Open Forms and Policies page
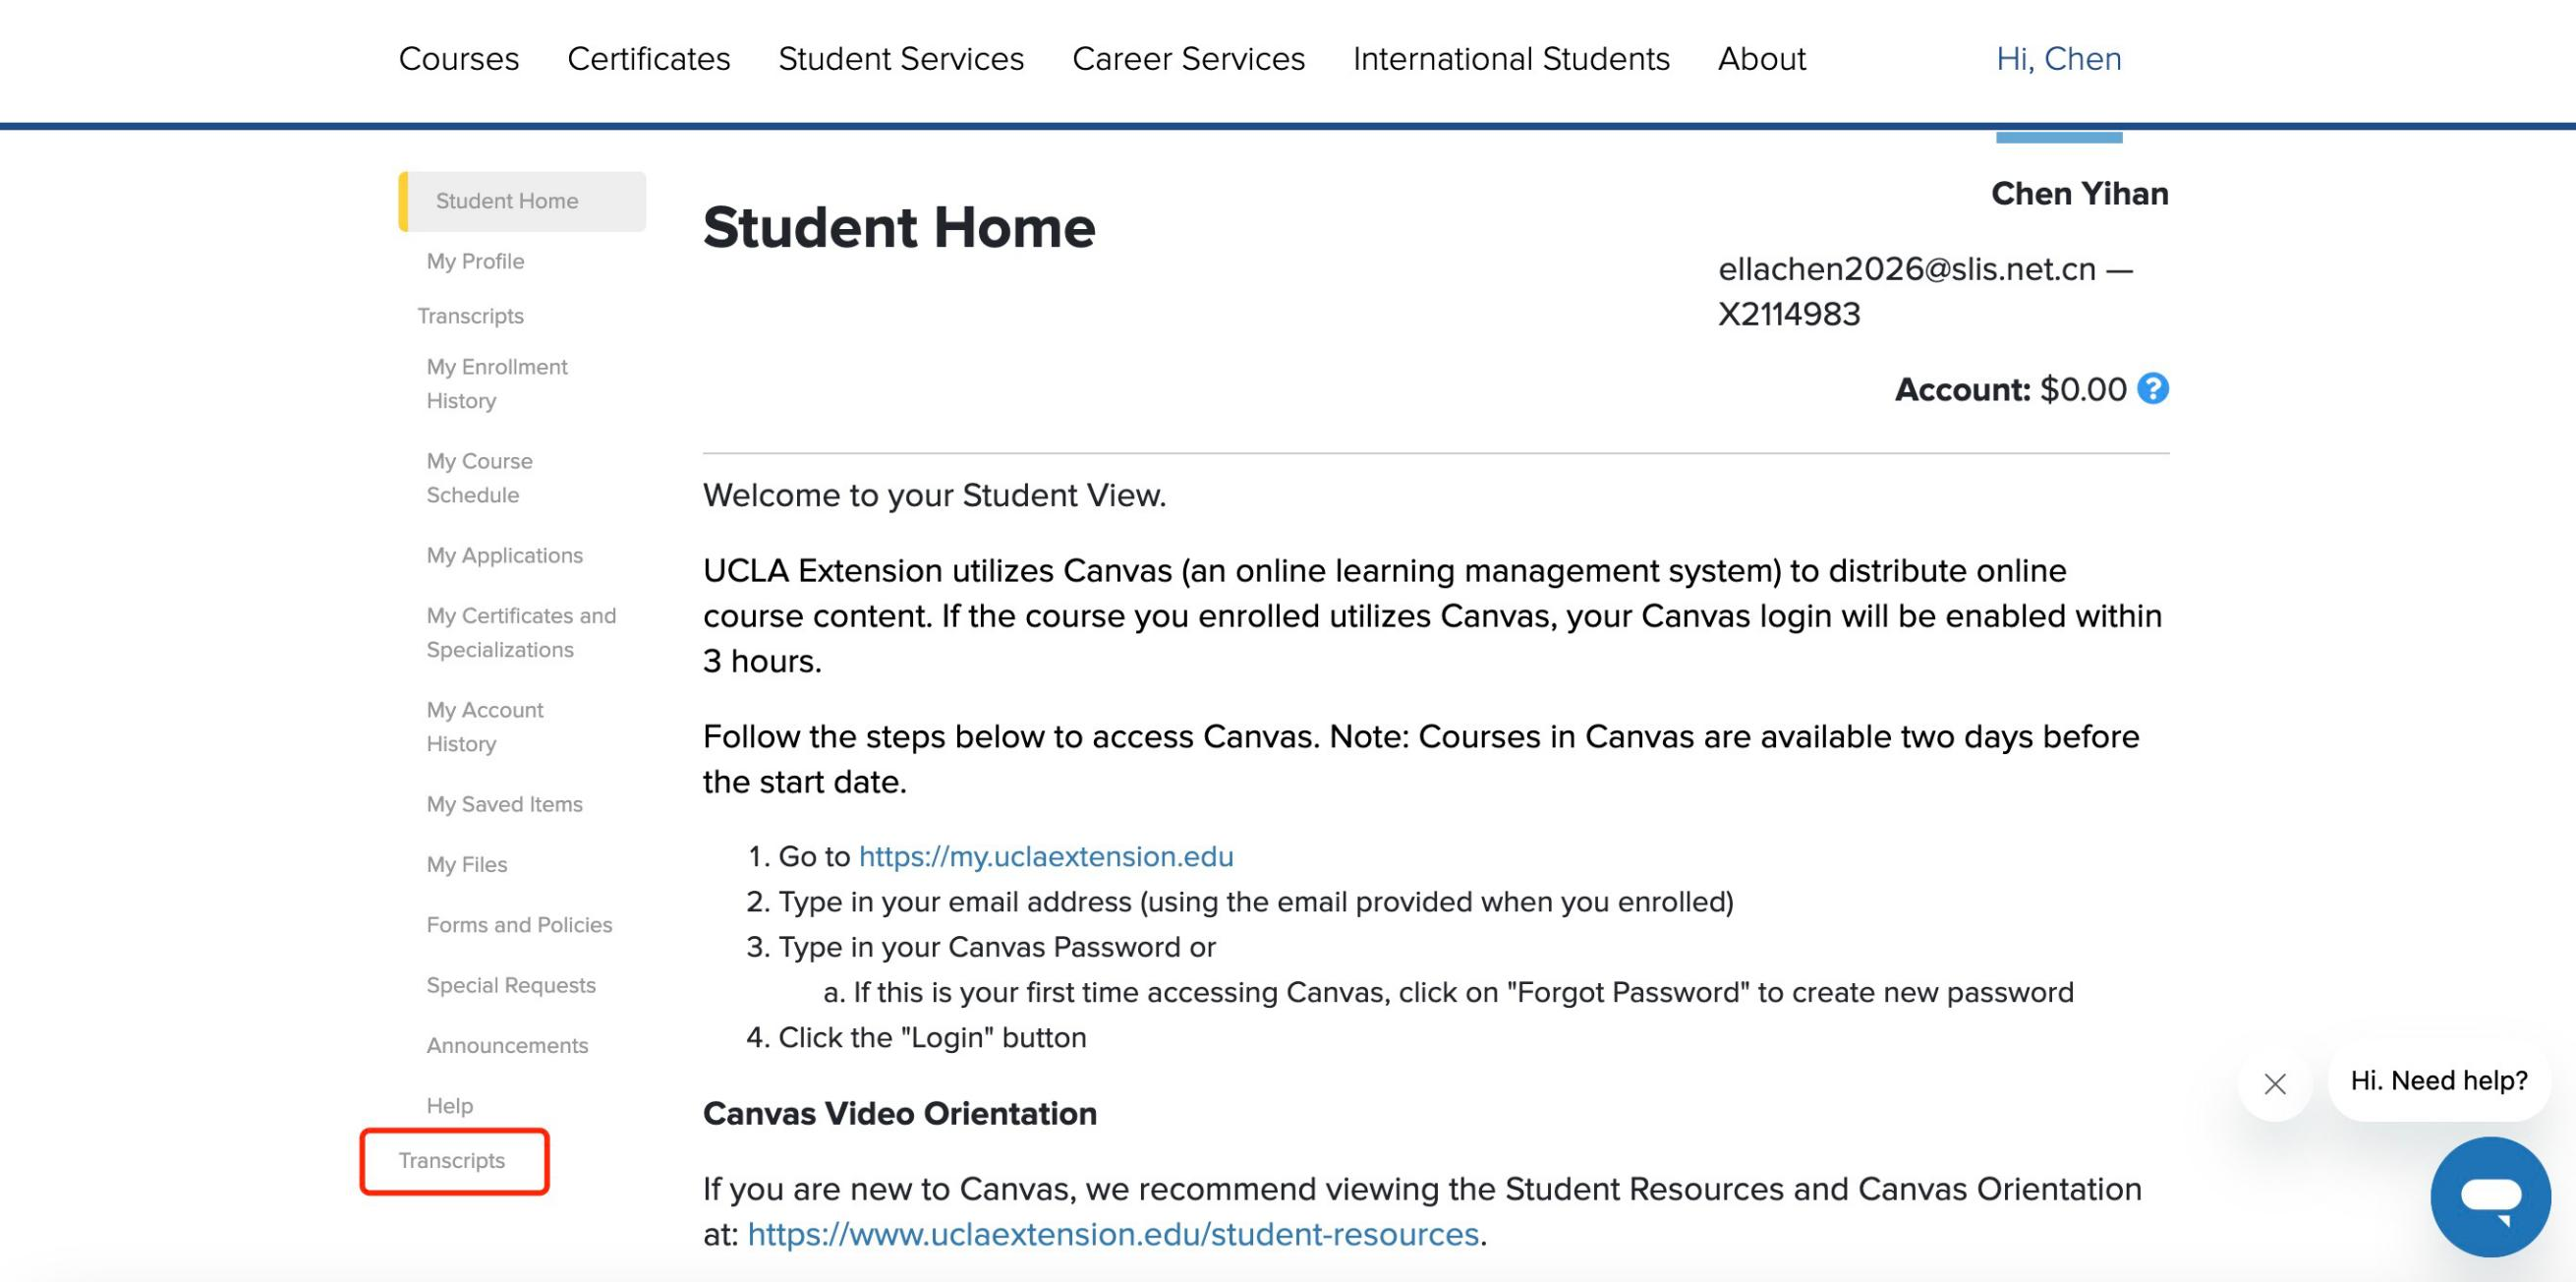This screenshot has width=2576, height=1282. tap(519, 925)
